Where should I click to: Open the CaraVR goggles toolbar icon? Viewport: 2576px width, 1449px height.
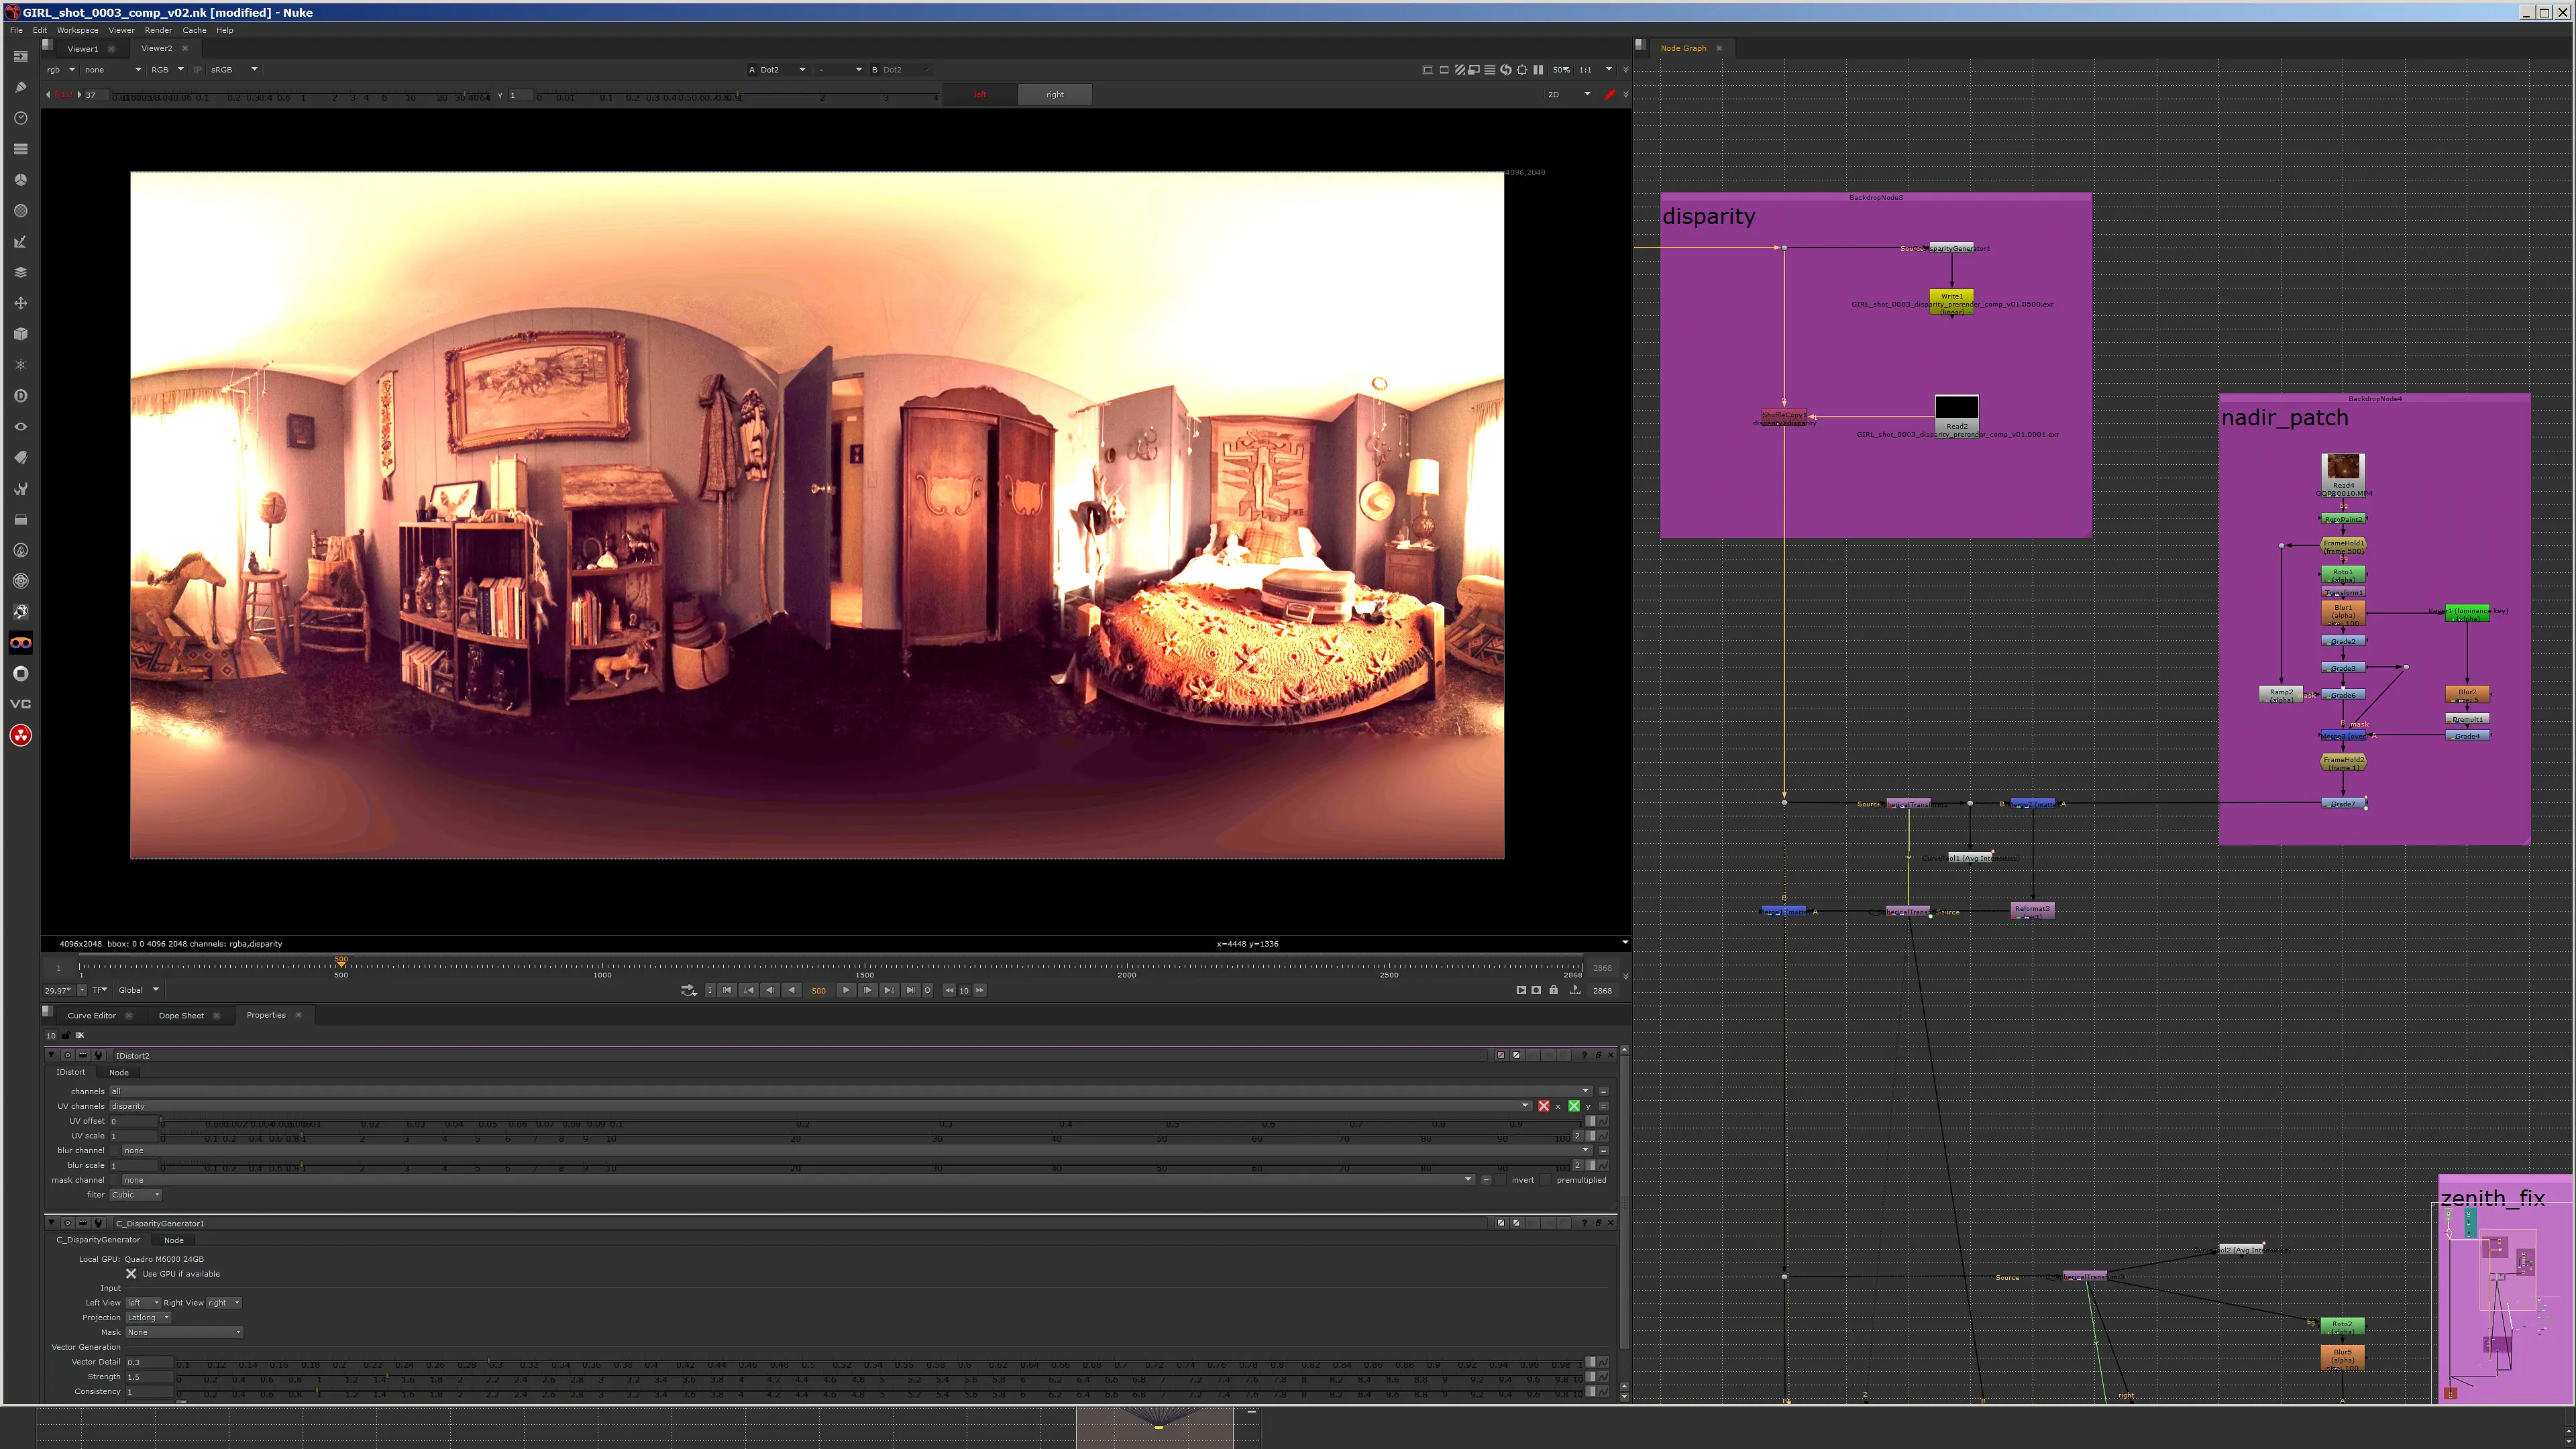click(20, 643)
